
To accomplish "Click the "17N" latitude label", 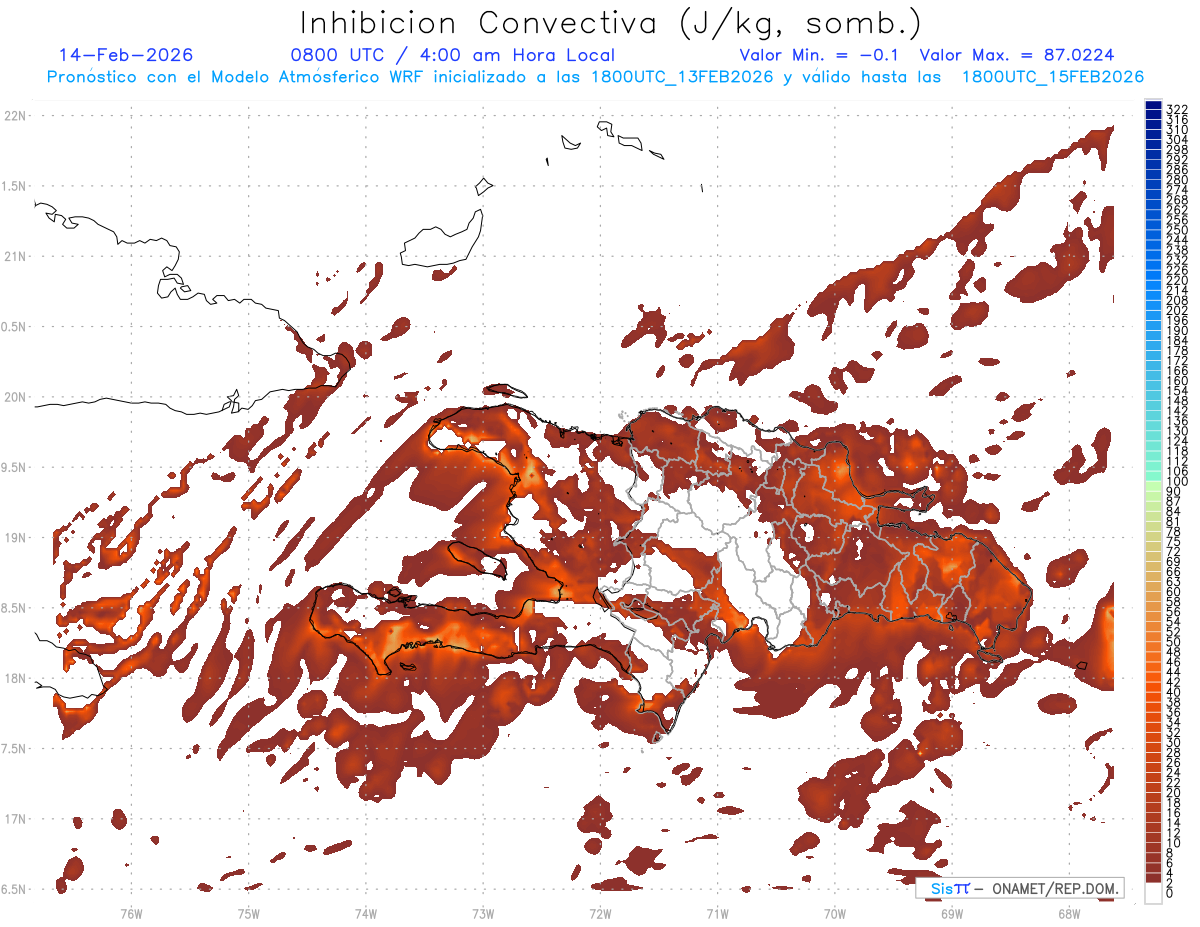I will (16, 819).
